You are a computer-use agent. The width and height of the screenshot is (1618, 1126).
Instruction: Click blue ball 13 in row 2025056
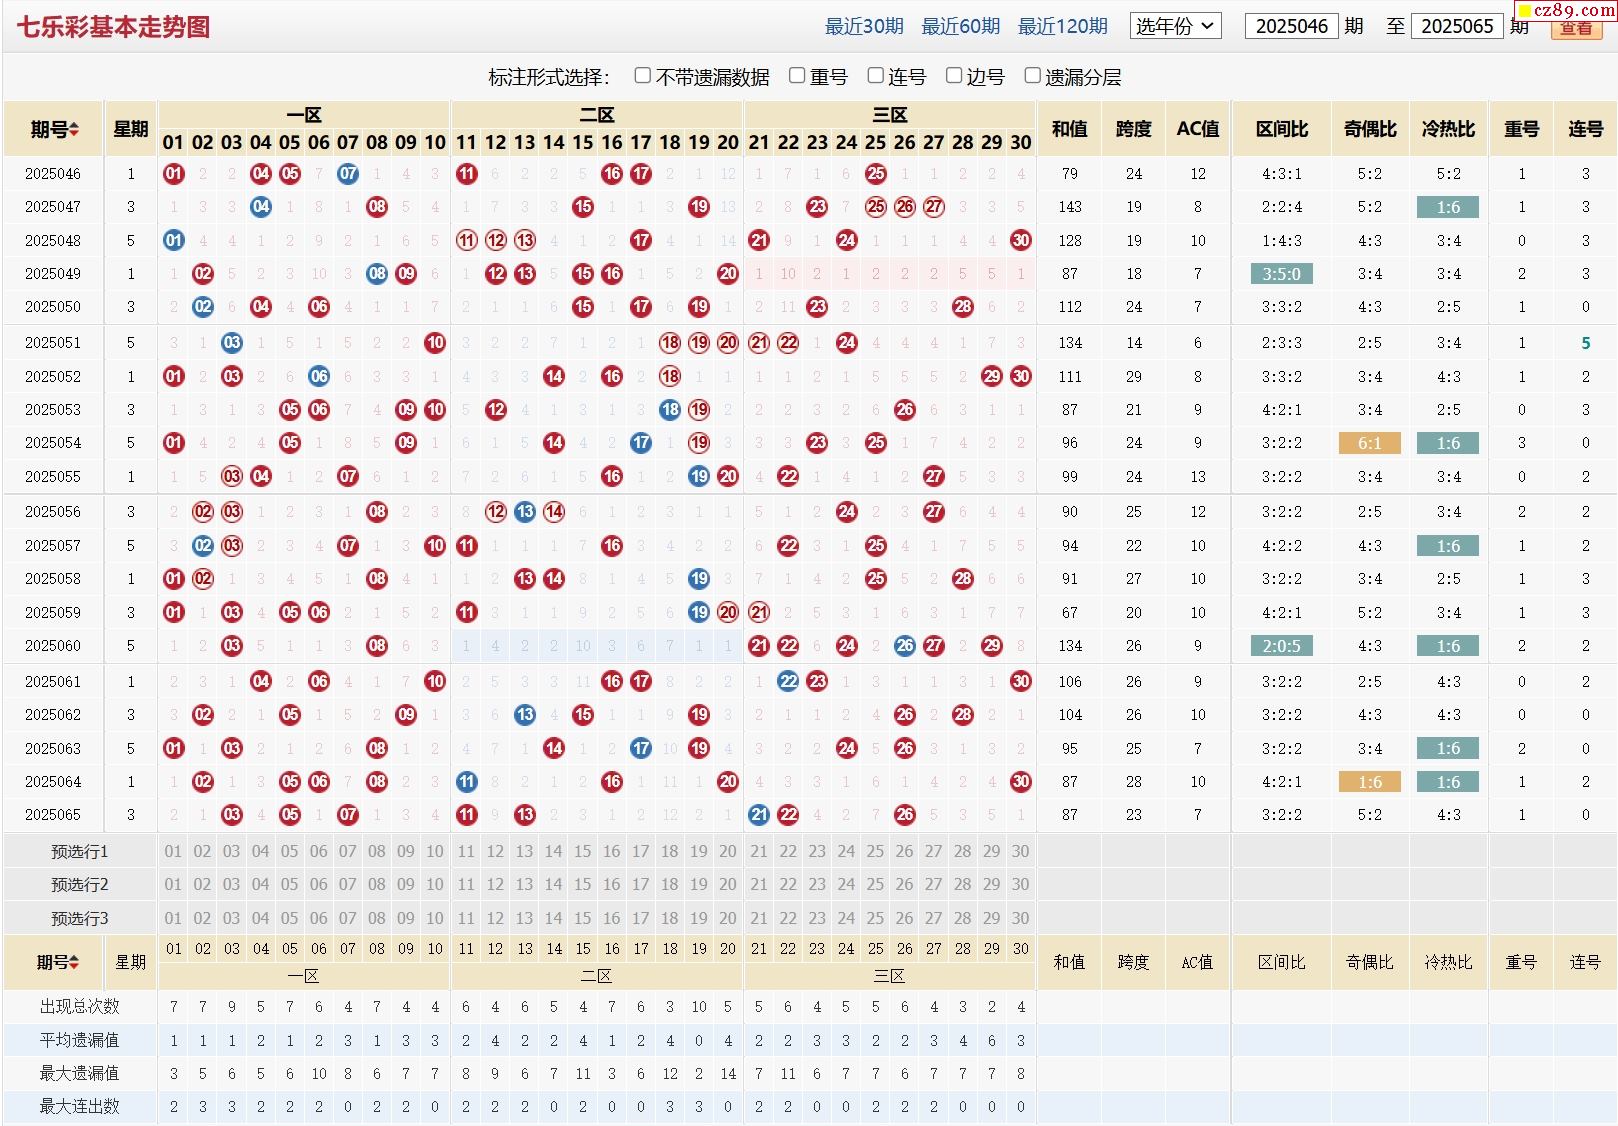(x=524, y=512)
